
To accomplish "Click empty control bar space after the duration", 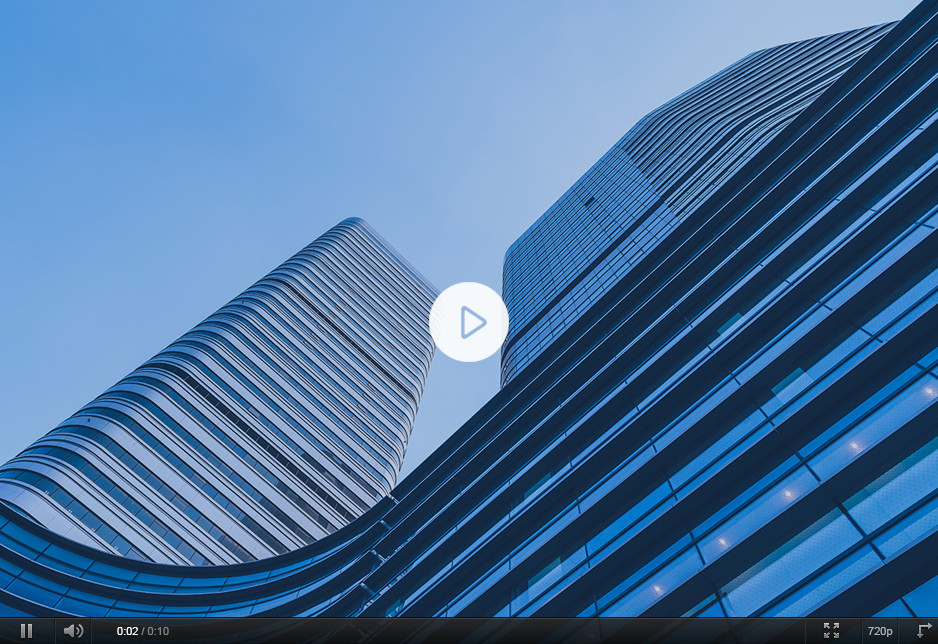I will tap(480, 631).
